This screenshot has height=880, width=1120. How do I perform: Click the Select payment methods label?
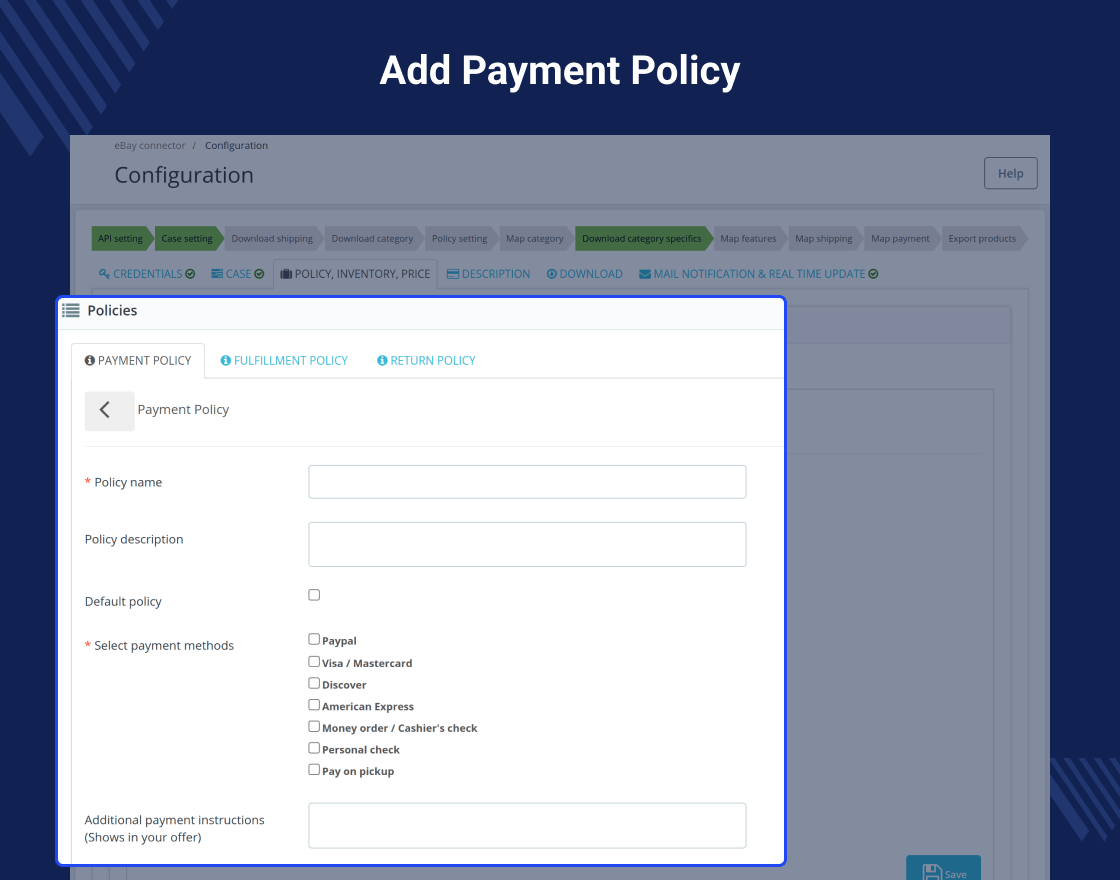click(x=164, y=646)
